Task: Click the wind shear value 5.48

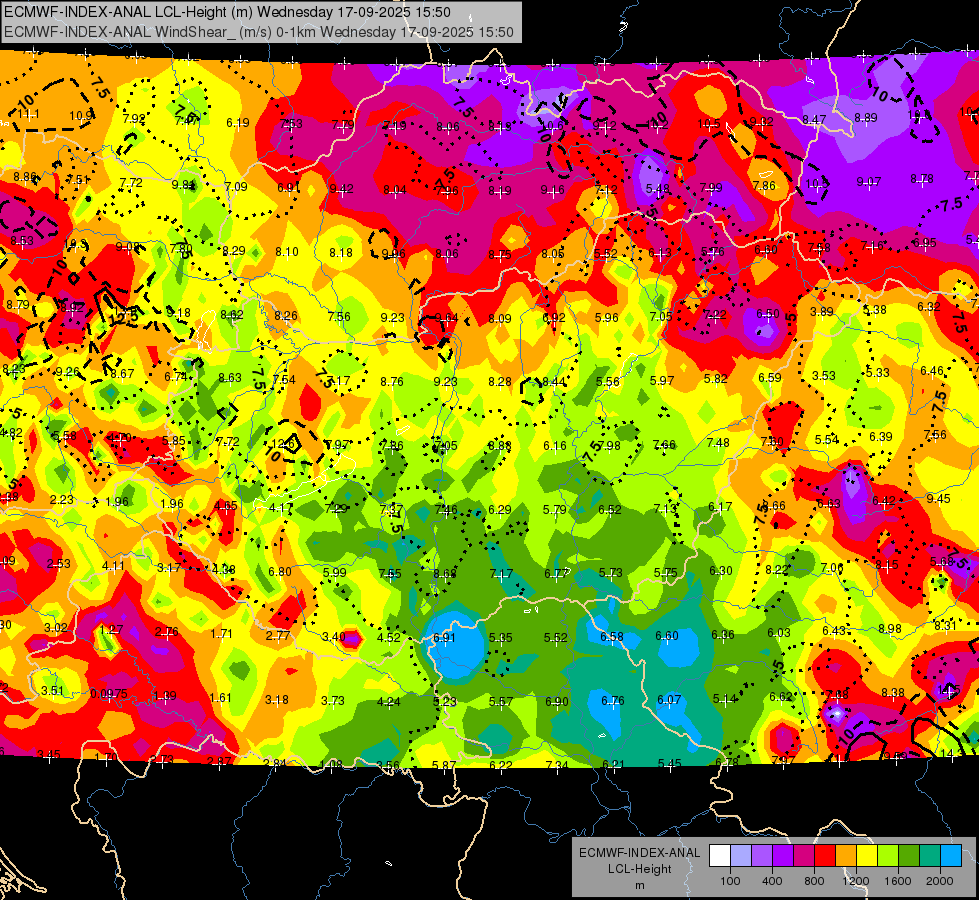Action: click(x=657, y=189)
